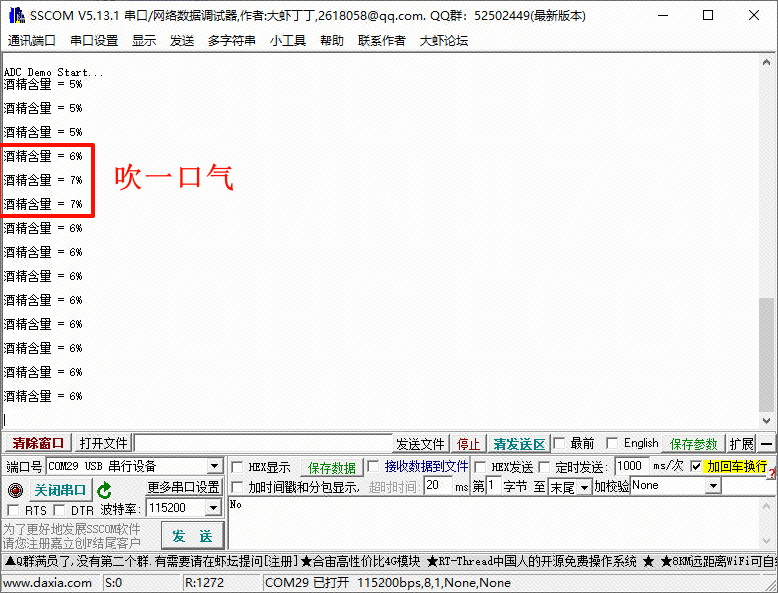Click the receive window scroll up arrow
Screen dimensions: 778x593
point(766,62)
